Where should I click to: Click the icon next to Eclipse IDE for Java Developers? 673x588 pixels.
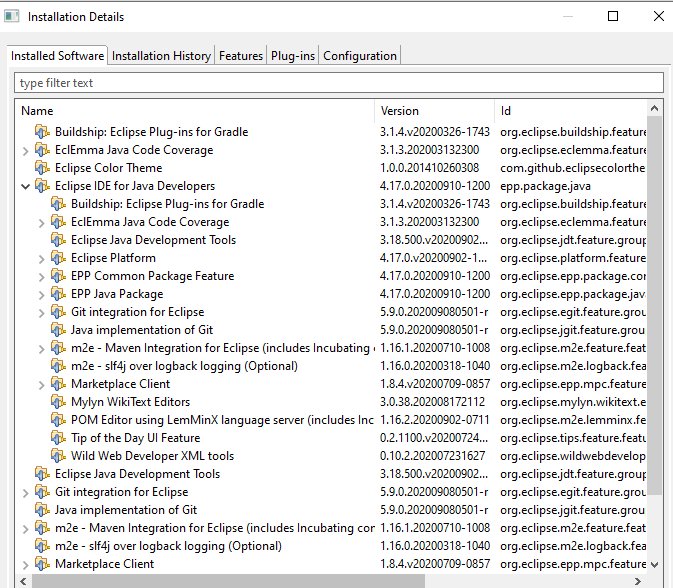click(x=42, y=186)
